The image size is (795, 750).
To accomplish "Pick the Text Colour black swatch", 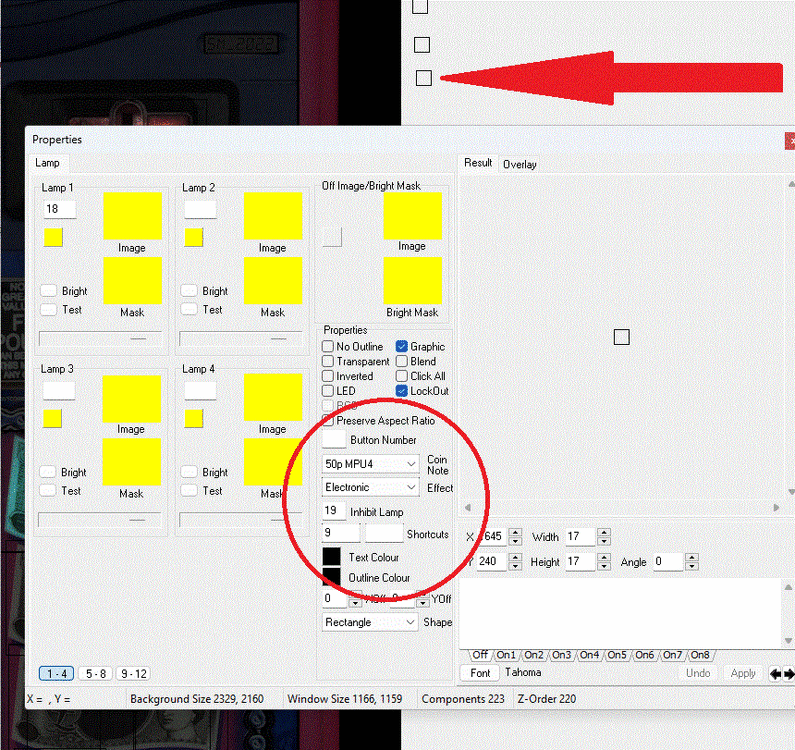I will pyautogui.click(x=331, y=557).
